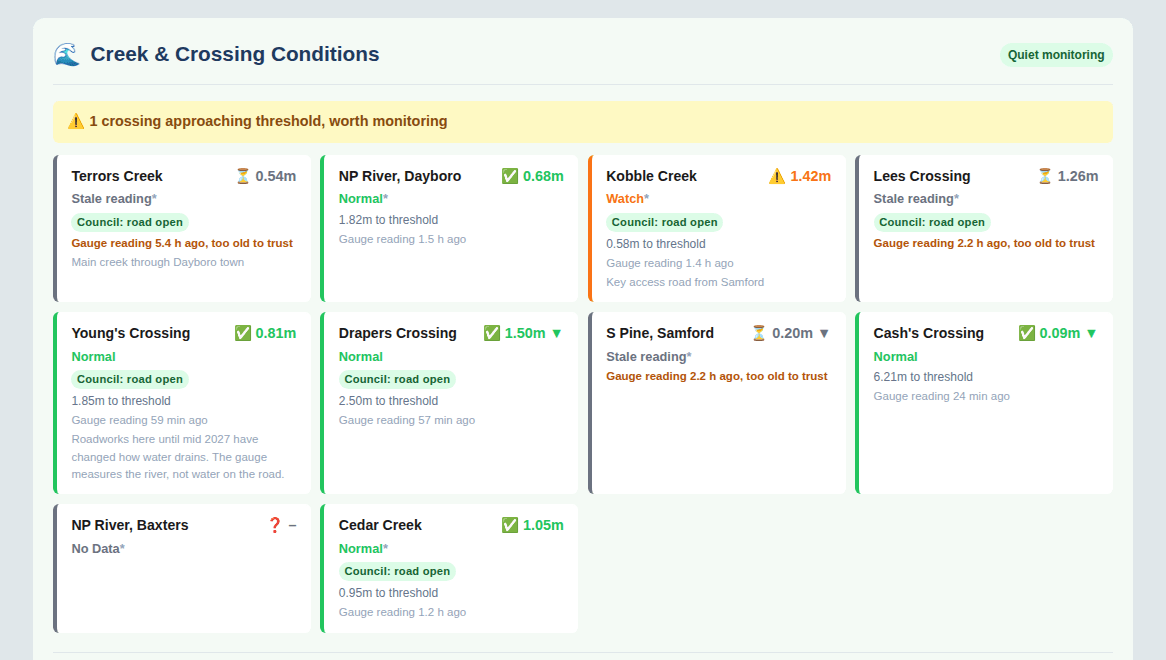Screen dimensions: 1166x660
Task: Click the Council: road open badge on Terrors Creek
Action: [x=130, y=222]
